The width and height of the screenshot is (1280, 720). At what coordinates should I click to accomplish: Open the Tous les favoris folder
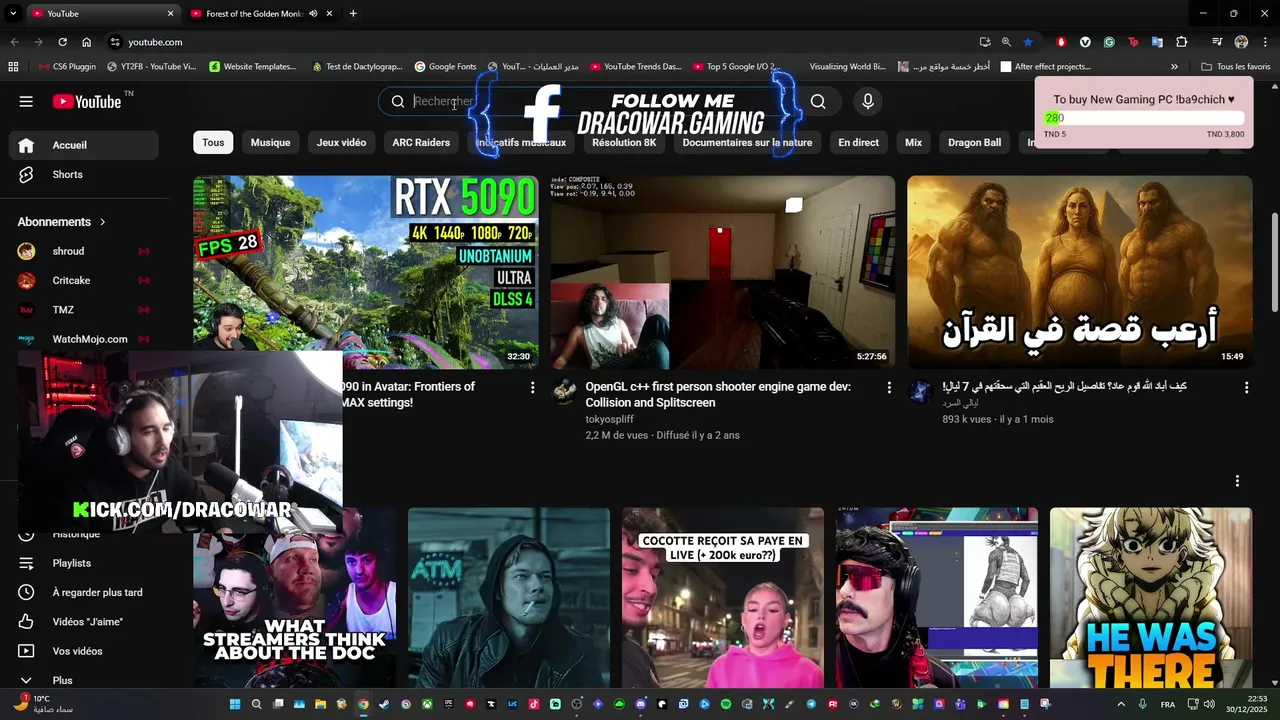(x=1235, y=67)
